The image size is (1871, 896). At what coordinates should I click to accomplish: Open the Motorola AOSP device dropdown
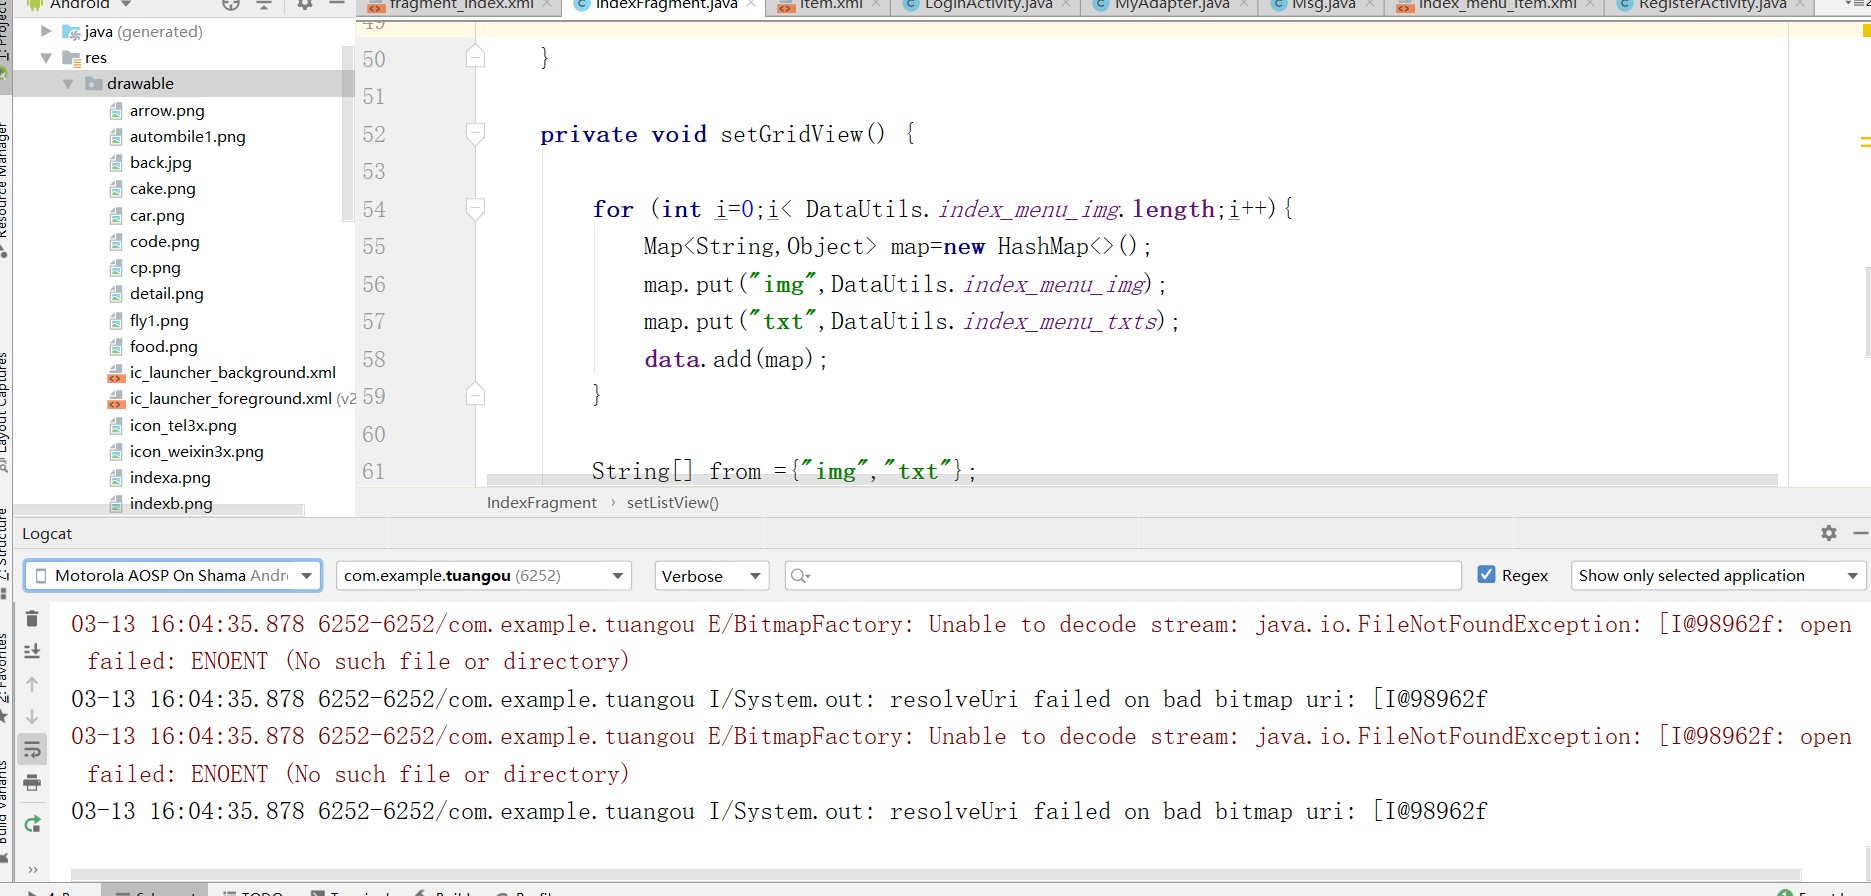coord(173,575)
